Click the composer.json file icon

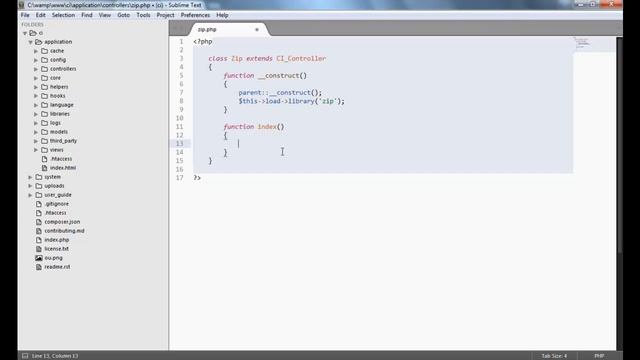click(39, 222)
